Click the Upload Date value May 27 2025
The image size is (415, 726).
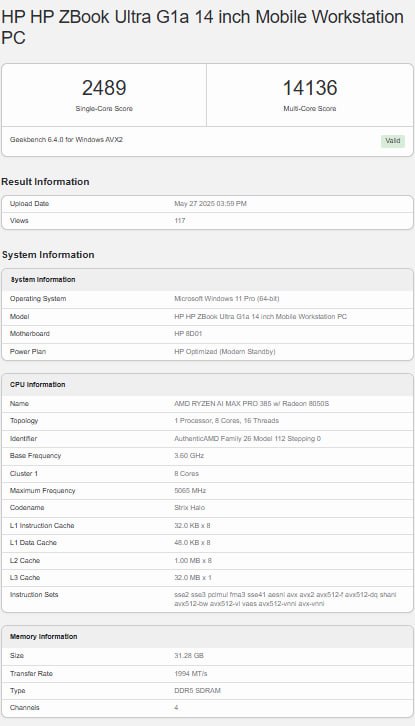210,204
